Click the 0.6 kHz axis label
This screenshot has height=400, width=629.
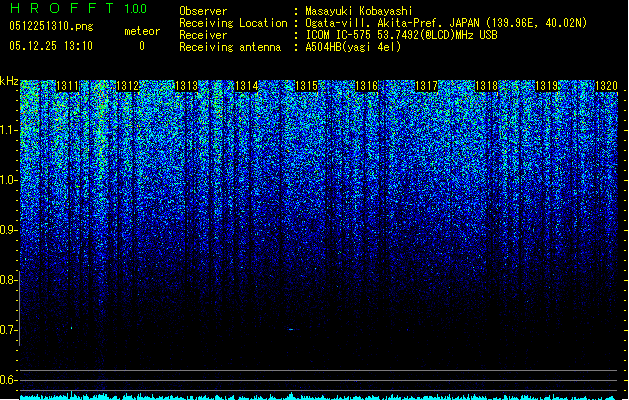pyautogui.click(x=8, y=380)
